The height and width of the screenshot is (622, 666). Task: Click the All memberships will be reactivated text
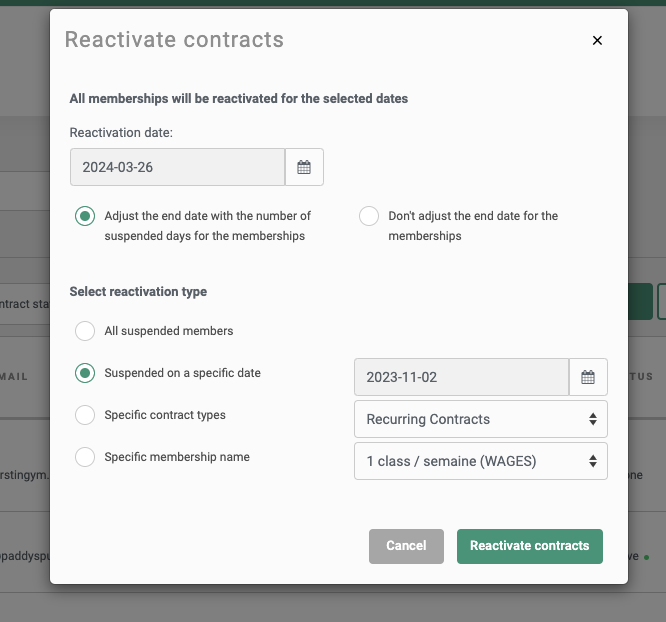tap(239, 99)
